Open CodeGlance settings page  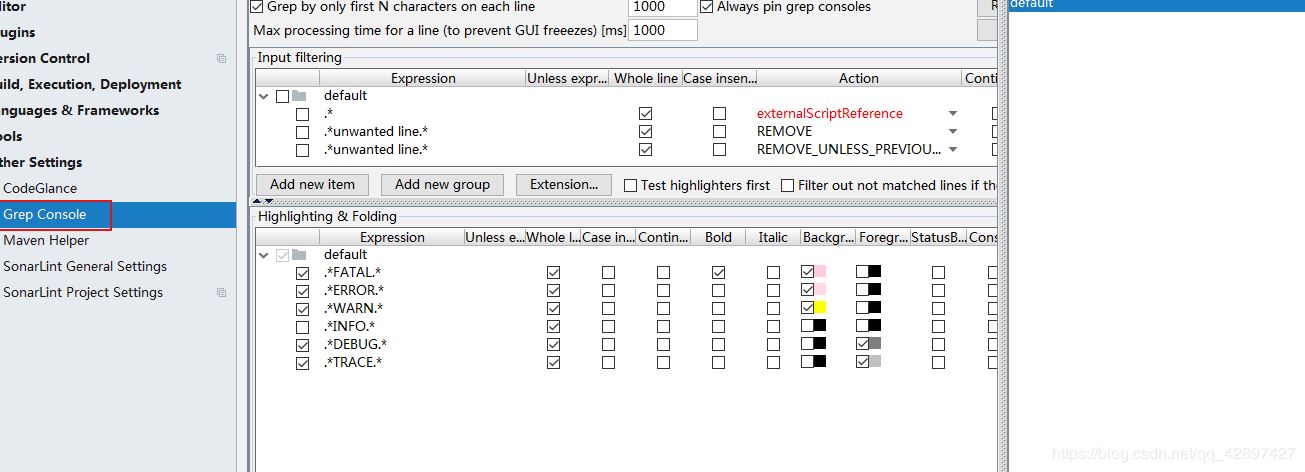pyautogui.click(x=40, y=188)
